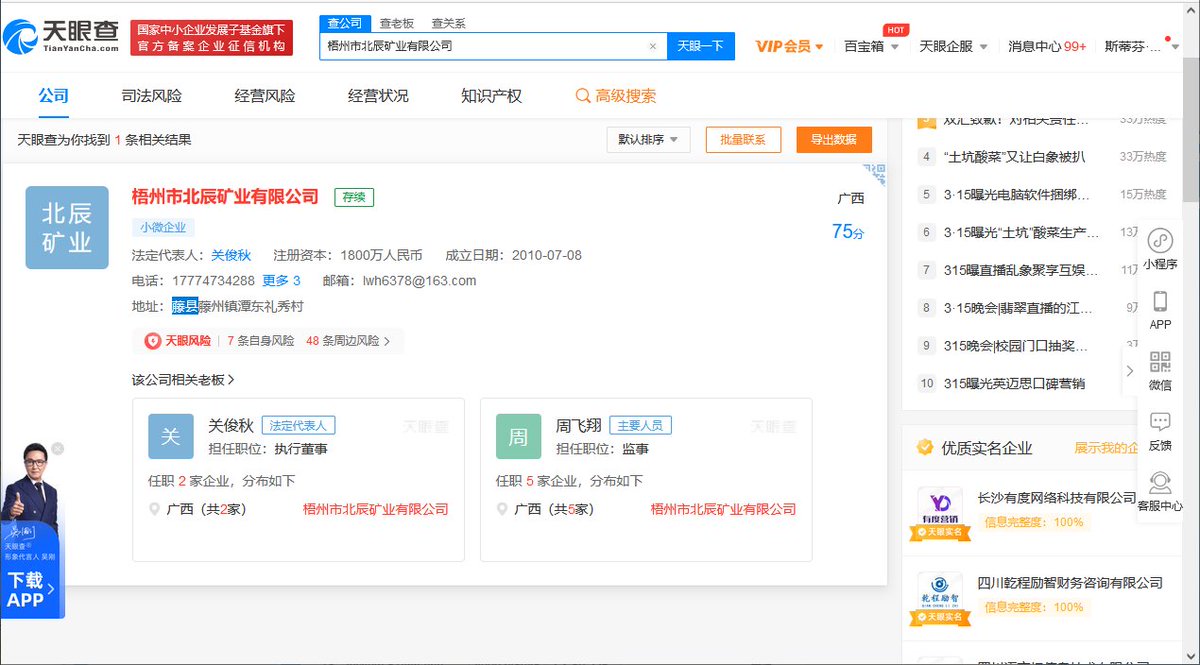This screenshot has width=1200, height=665.
Task: Open company link in 周飞翔 card
Action: pyautogui.click(x=724, y=509)
